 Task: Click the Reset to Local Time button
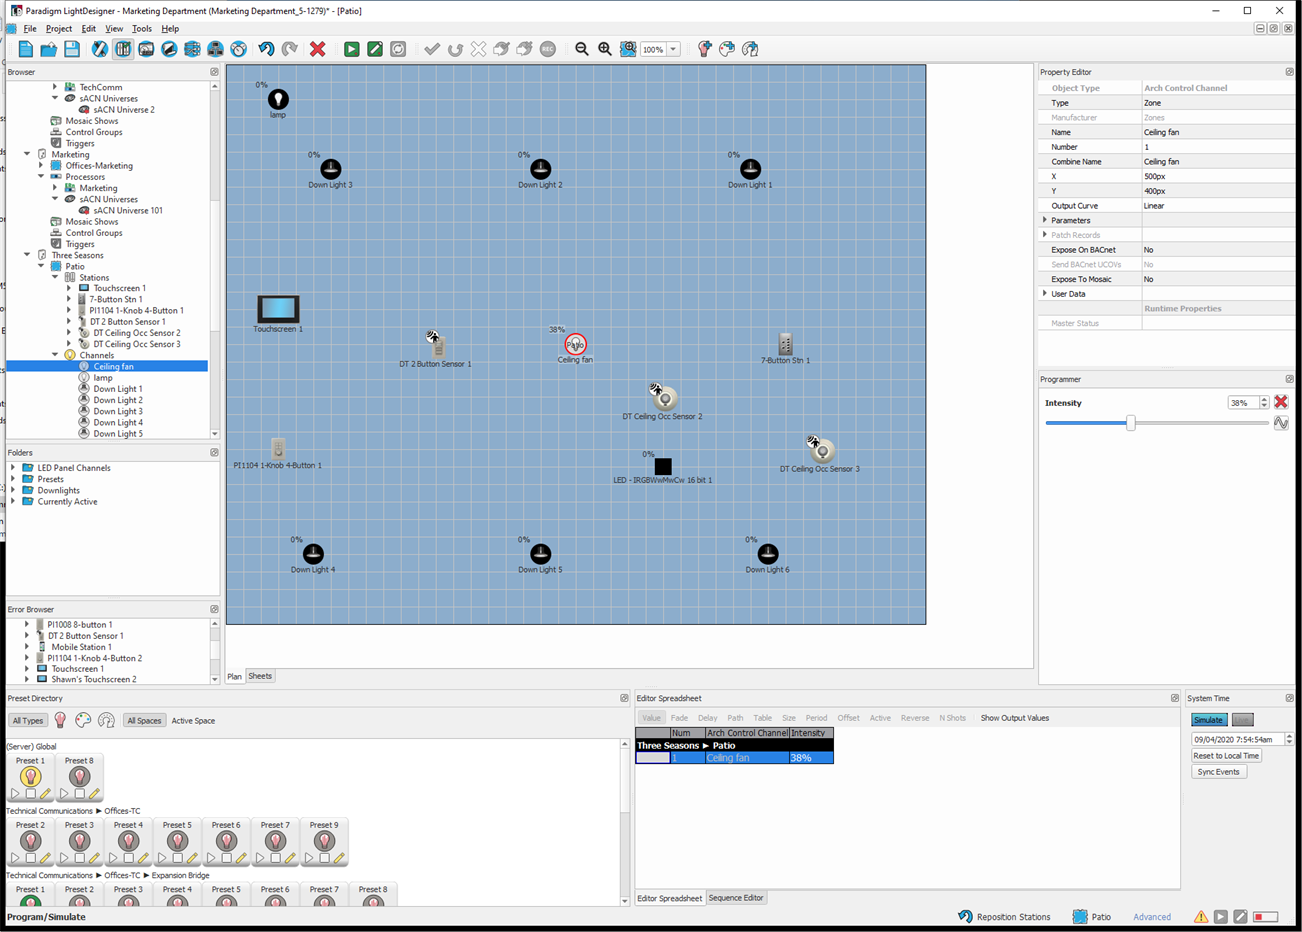point(1226,756)
